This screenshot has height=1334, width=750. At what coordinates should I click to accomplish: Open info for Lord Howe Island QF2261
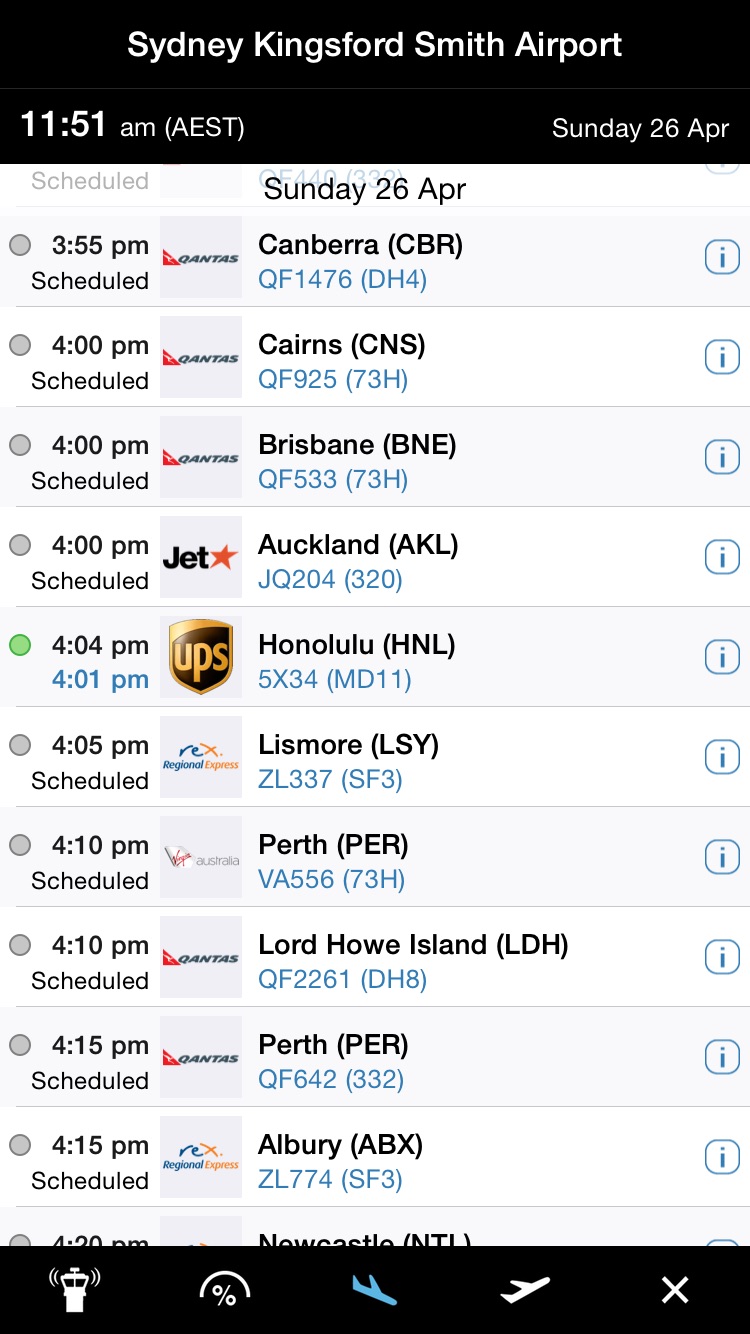[x=722, y=957]
